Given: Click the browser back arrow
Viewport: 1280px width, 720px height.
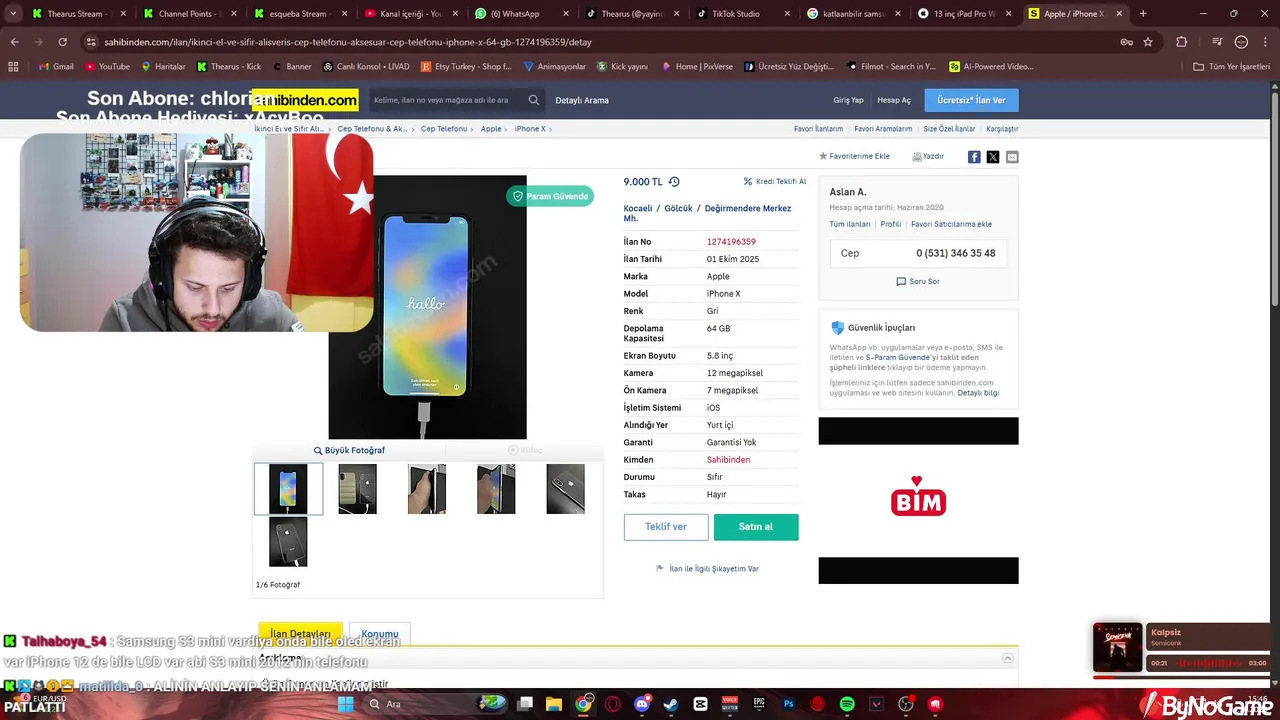Looking at the screenshot, I should click(x=14, y=42).
